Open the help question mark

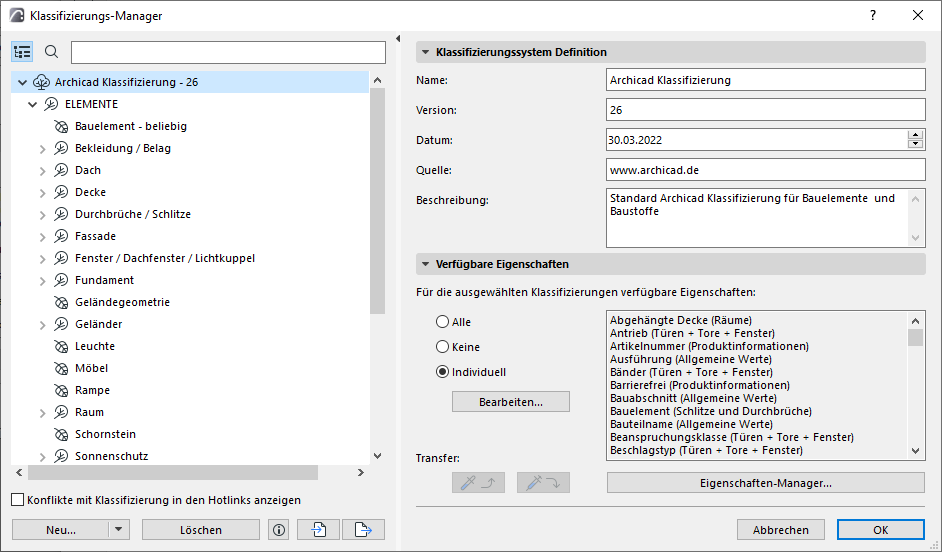[873, 16]
